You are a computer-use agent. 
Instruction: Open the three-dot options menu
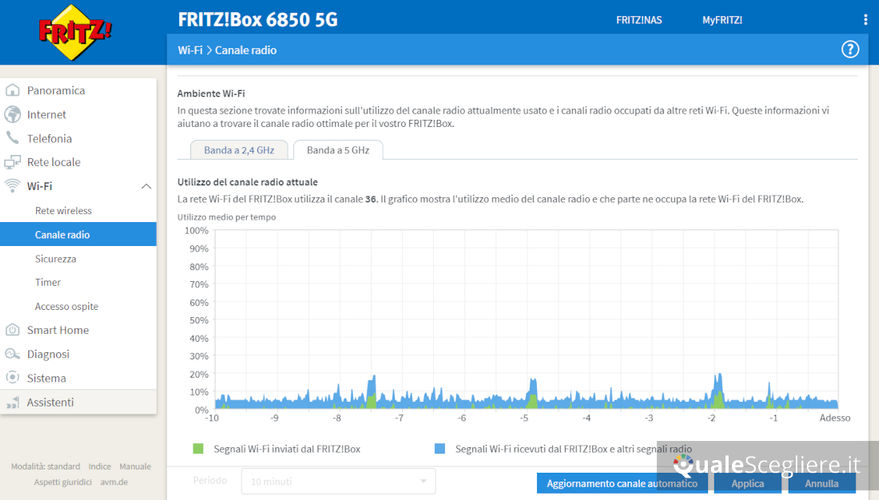[865, 19]
